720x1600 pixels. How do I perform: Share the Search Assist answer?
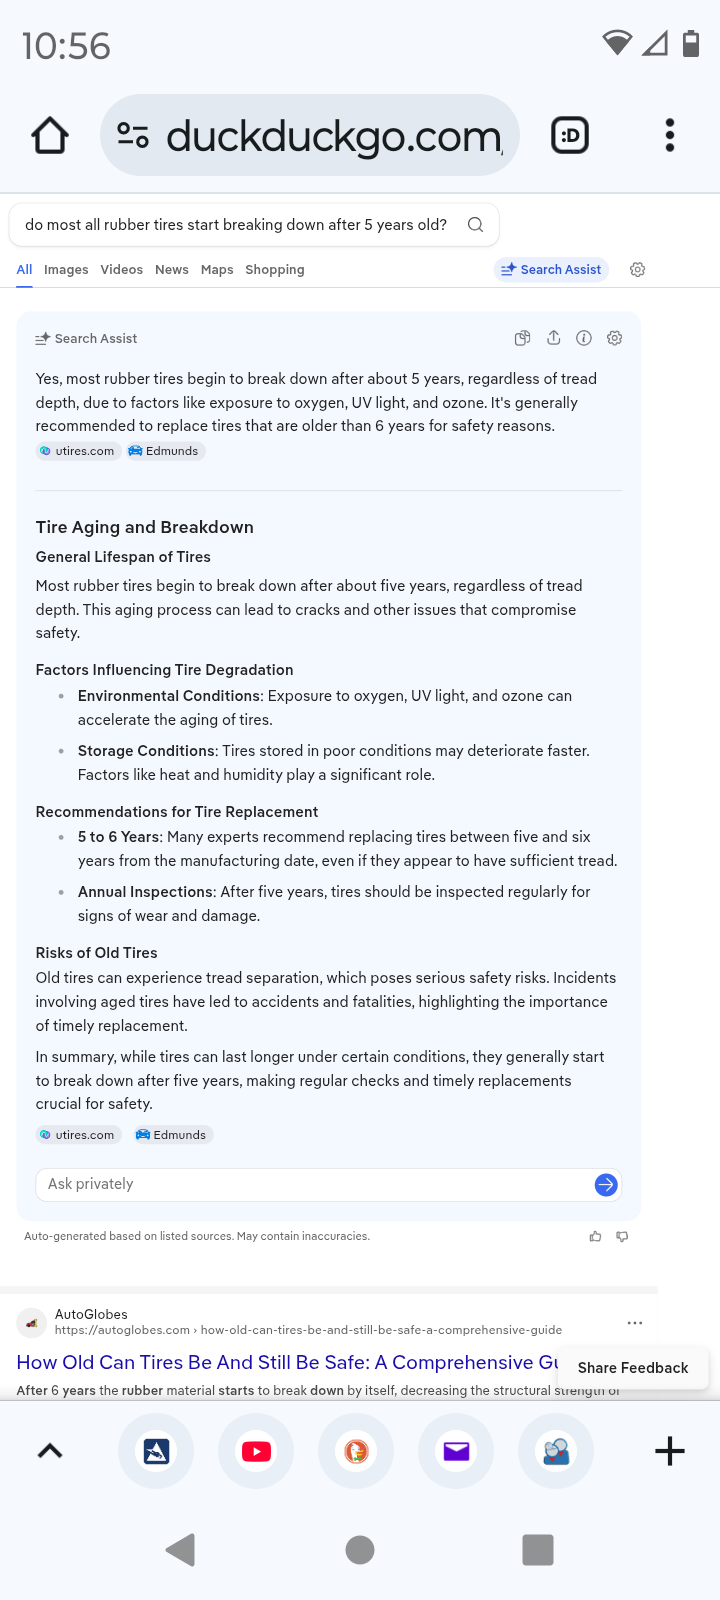pos(553,338)
